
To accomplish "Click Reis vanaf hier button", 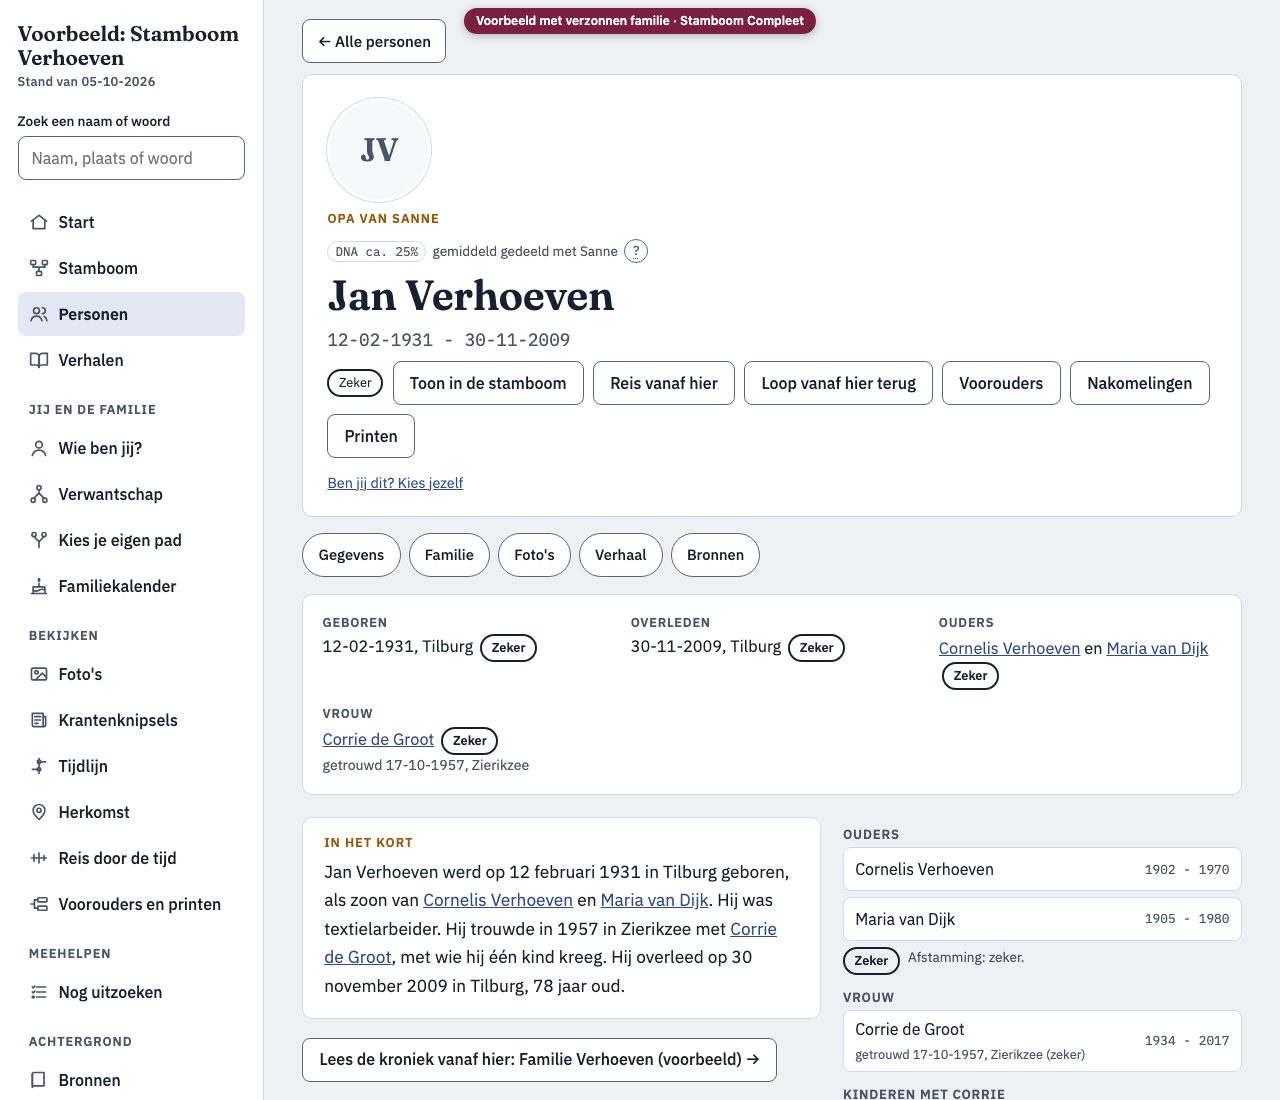I will click(x=664, y=383).
